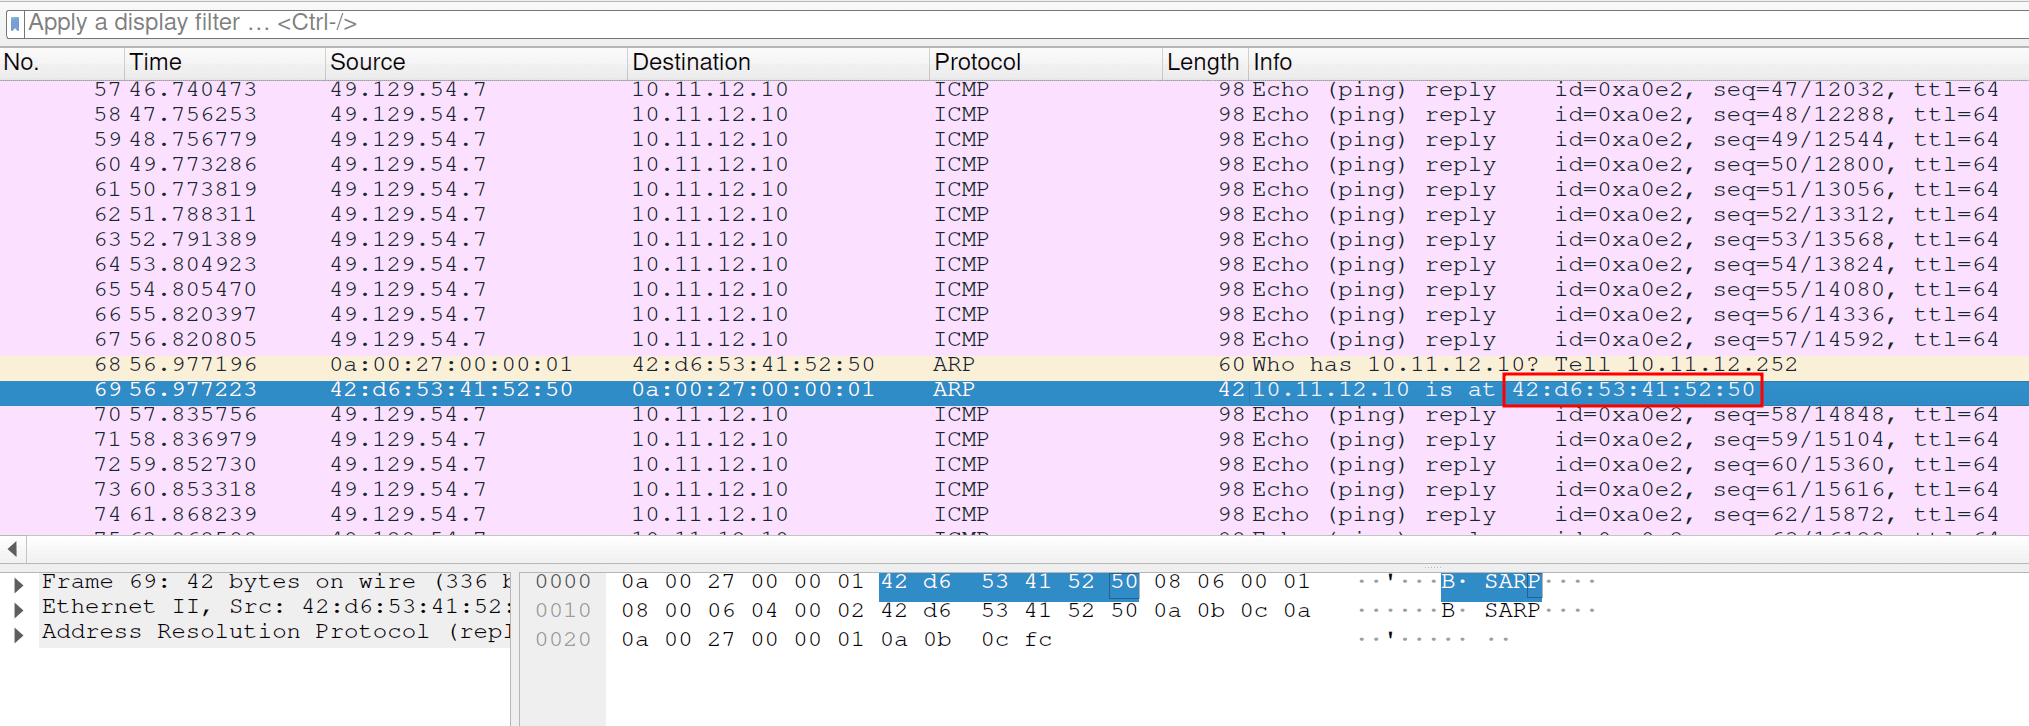Click the horizontal scrollbar below the packet list

[x=1000, y=548]
